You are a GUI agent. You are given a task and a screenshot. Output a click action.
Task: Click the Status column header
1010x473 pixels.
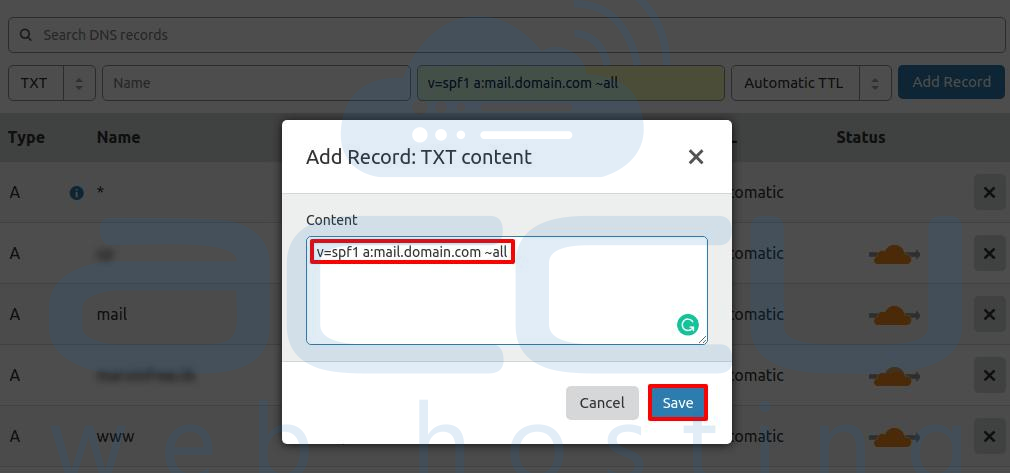point(861,137)
